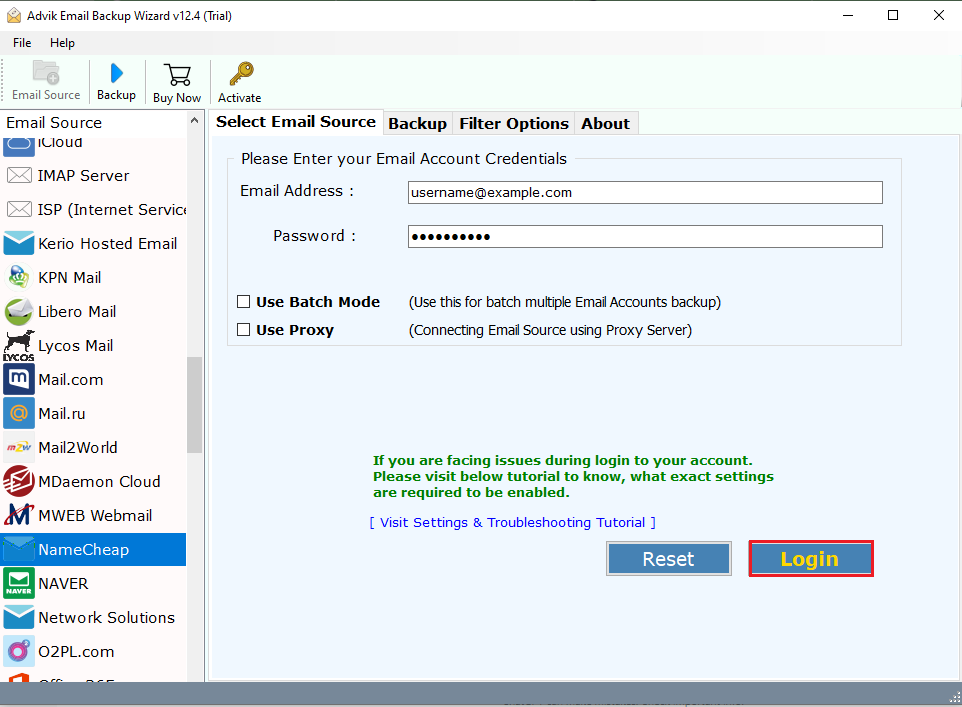Click the app logo in title bar
The height and width of the screenshot is (707, 962).
[x=13, y=15]
